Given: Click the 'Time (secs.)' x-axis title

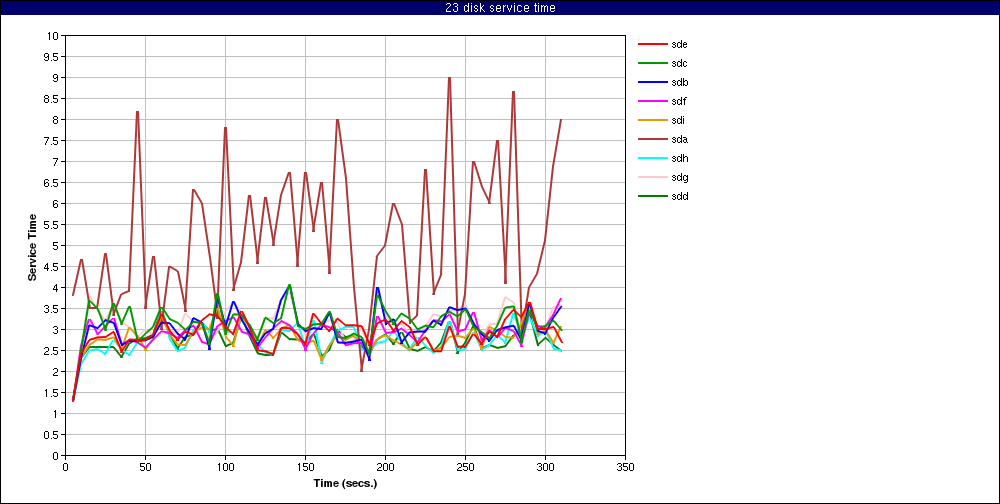Looking at the screenshot, I should click(345, 483).
